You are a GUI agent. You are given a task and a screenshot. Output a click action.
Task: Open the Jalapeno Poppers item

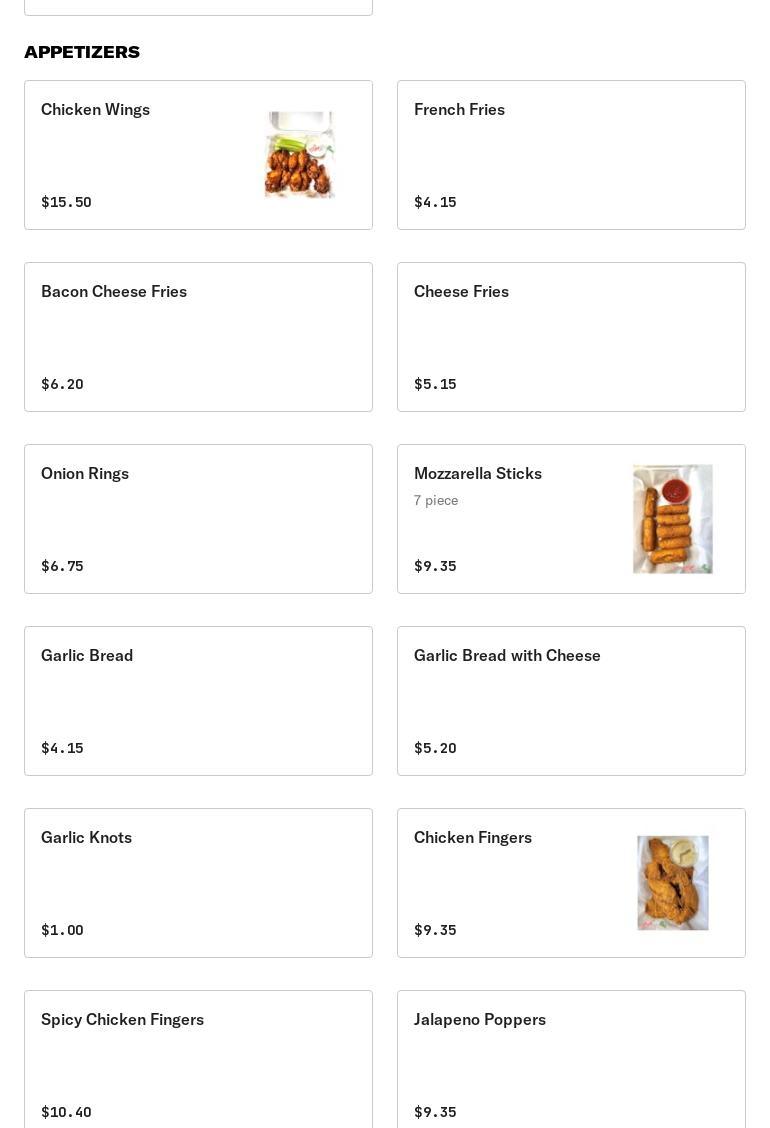point(571,1062)
